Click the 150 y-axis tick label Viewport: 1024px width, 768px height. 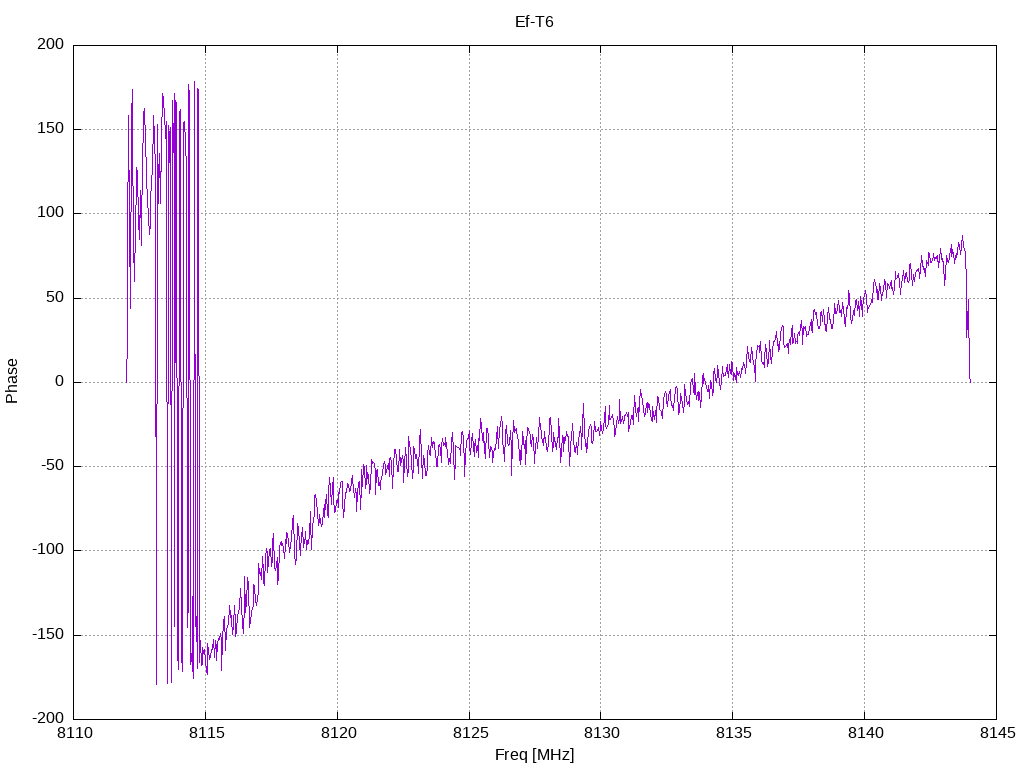coord(51,129)
